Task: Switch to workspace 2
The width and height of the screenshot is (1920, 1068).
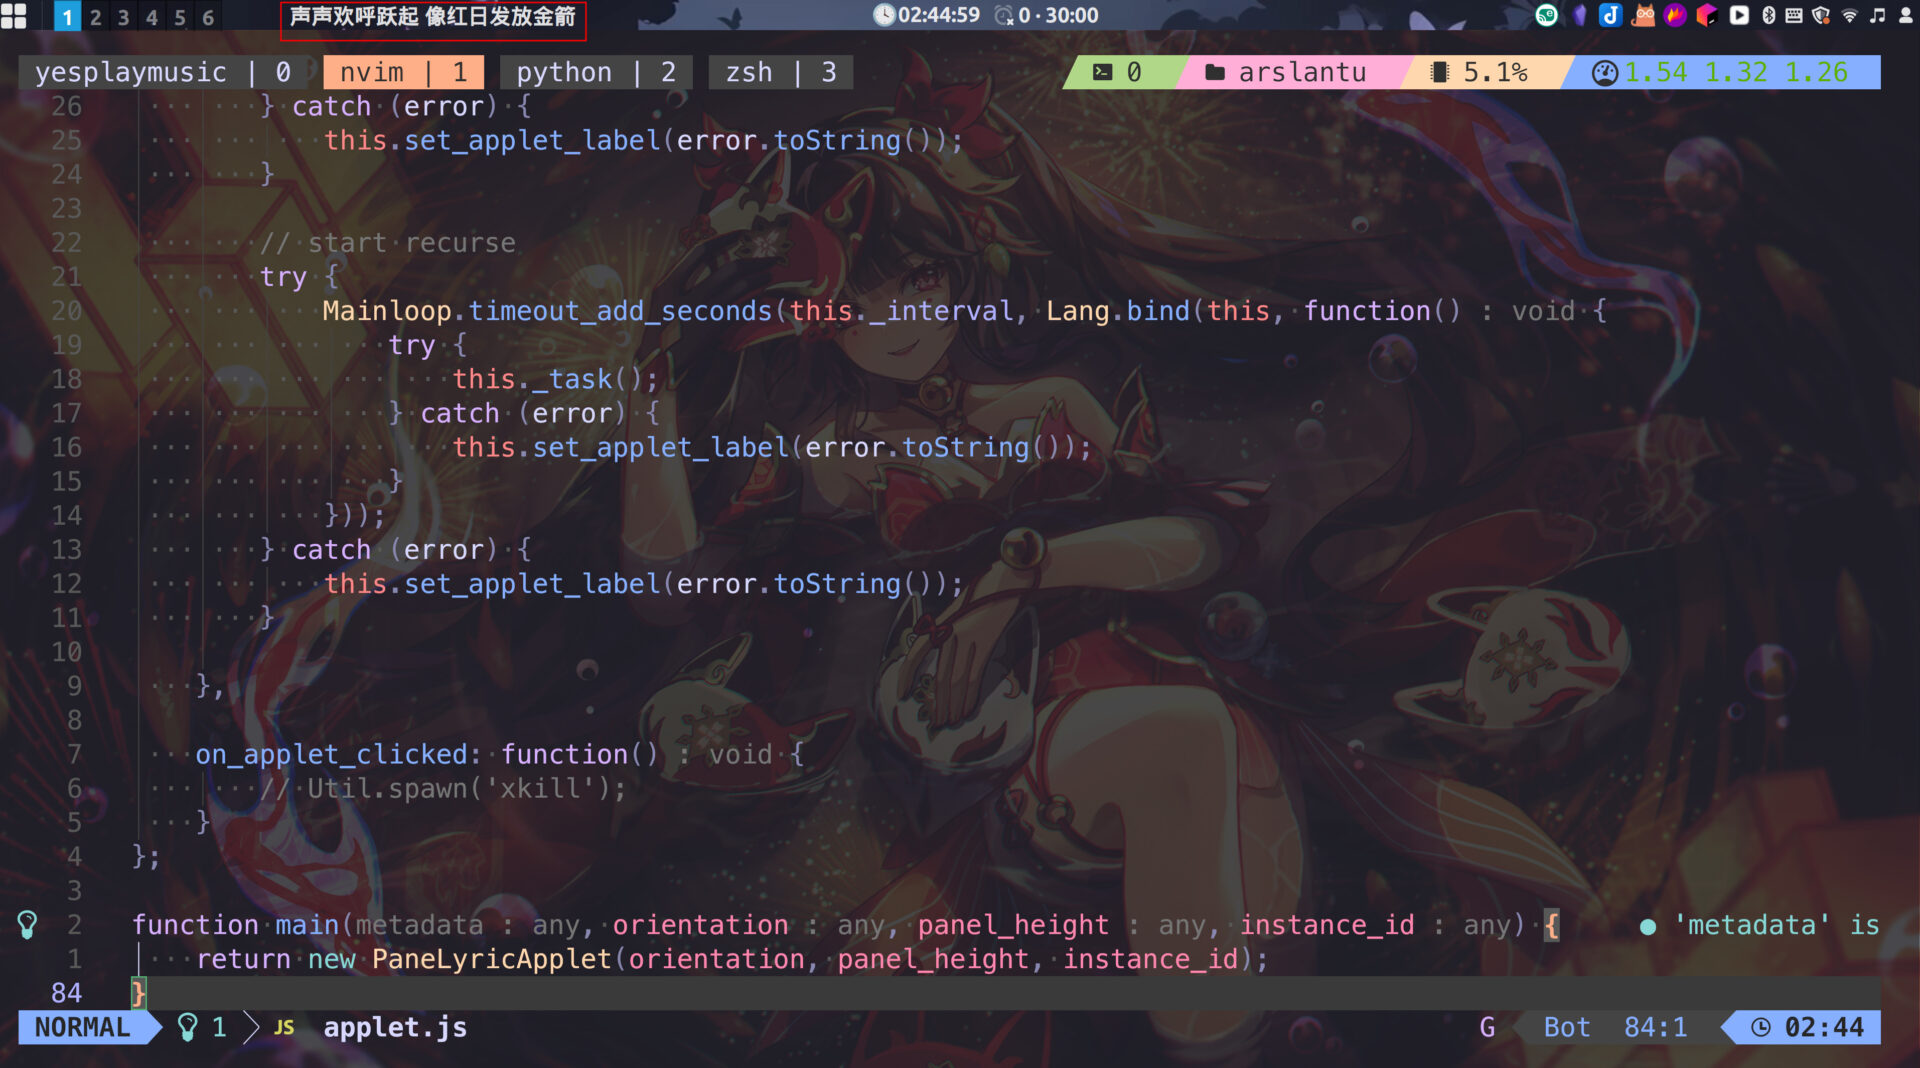Action: point(95,16)
